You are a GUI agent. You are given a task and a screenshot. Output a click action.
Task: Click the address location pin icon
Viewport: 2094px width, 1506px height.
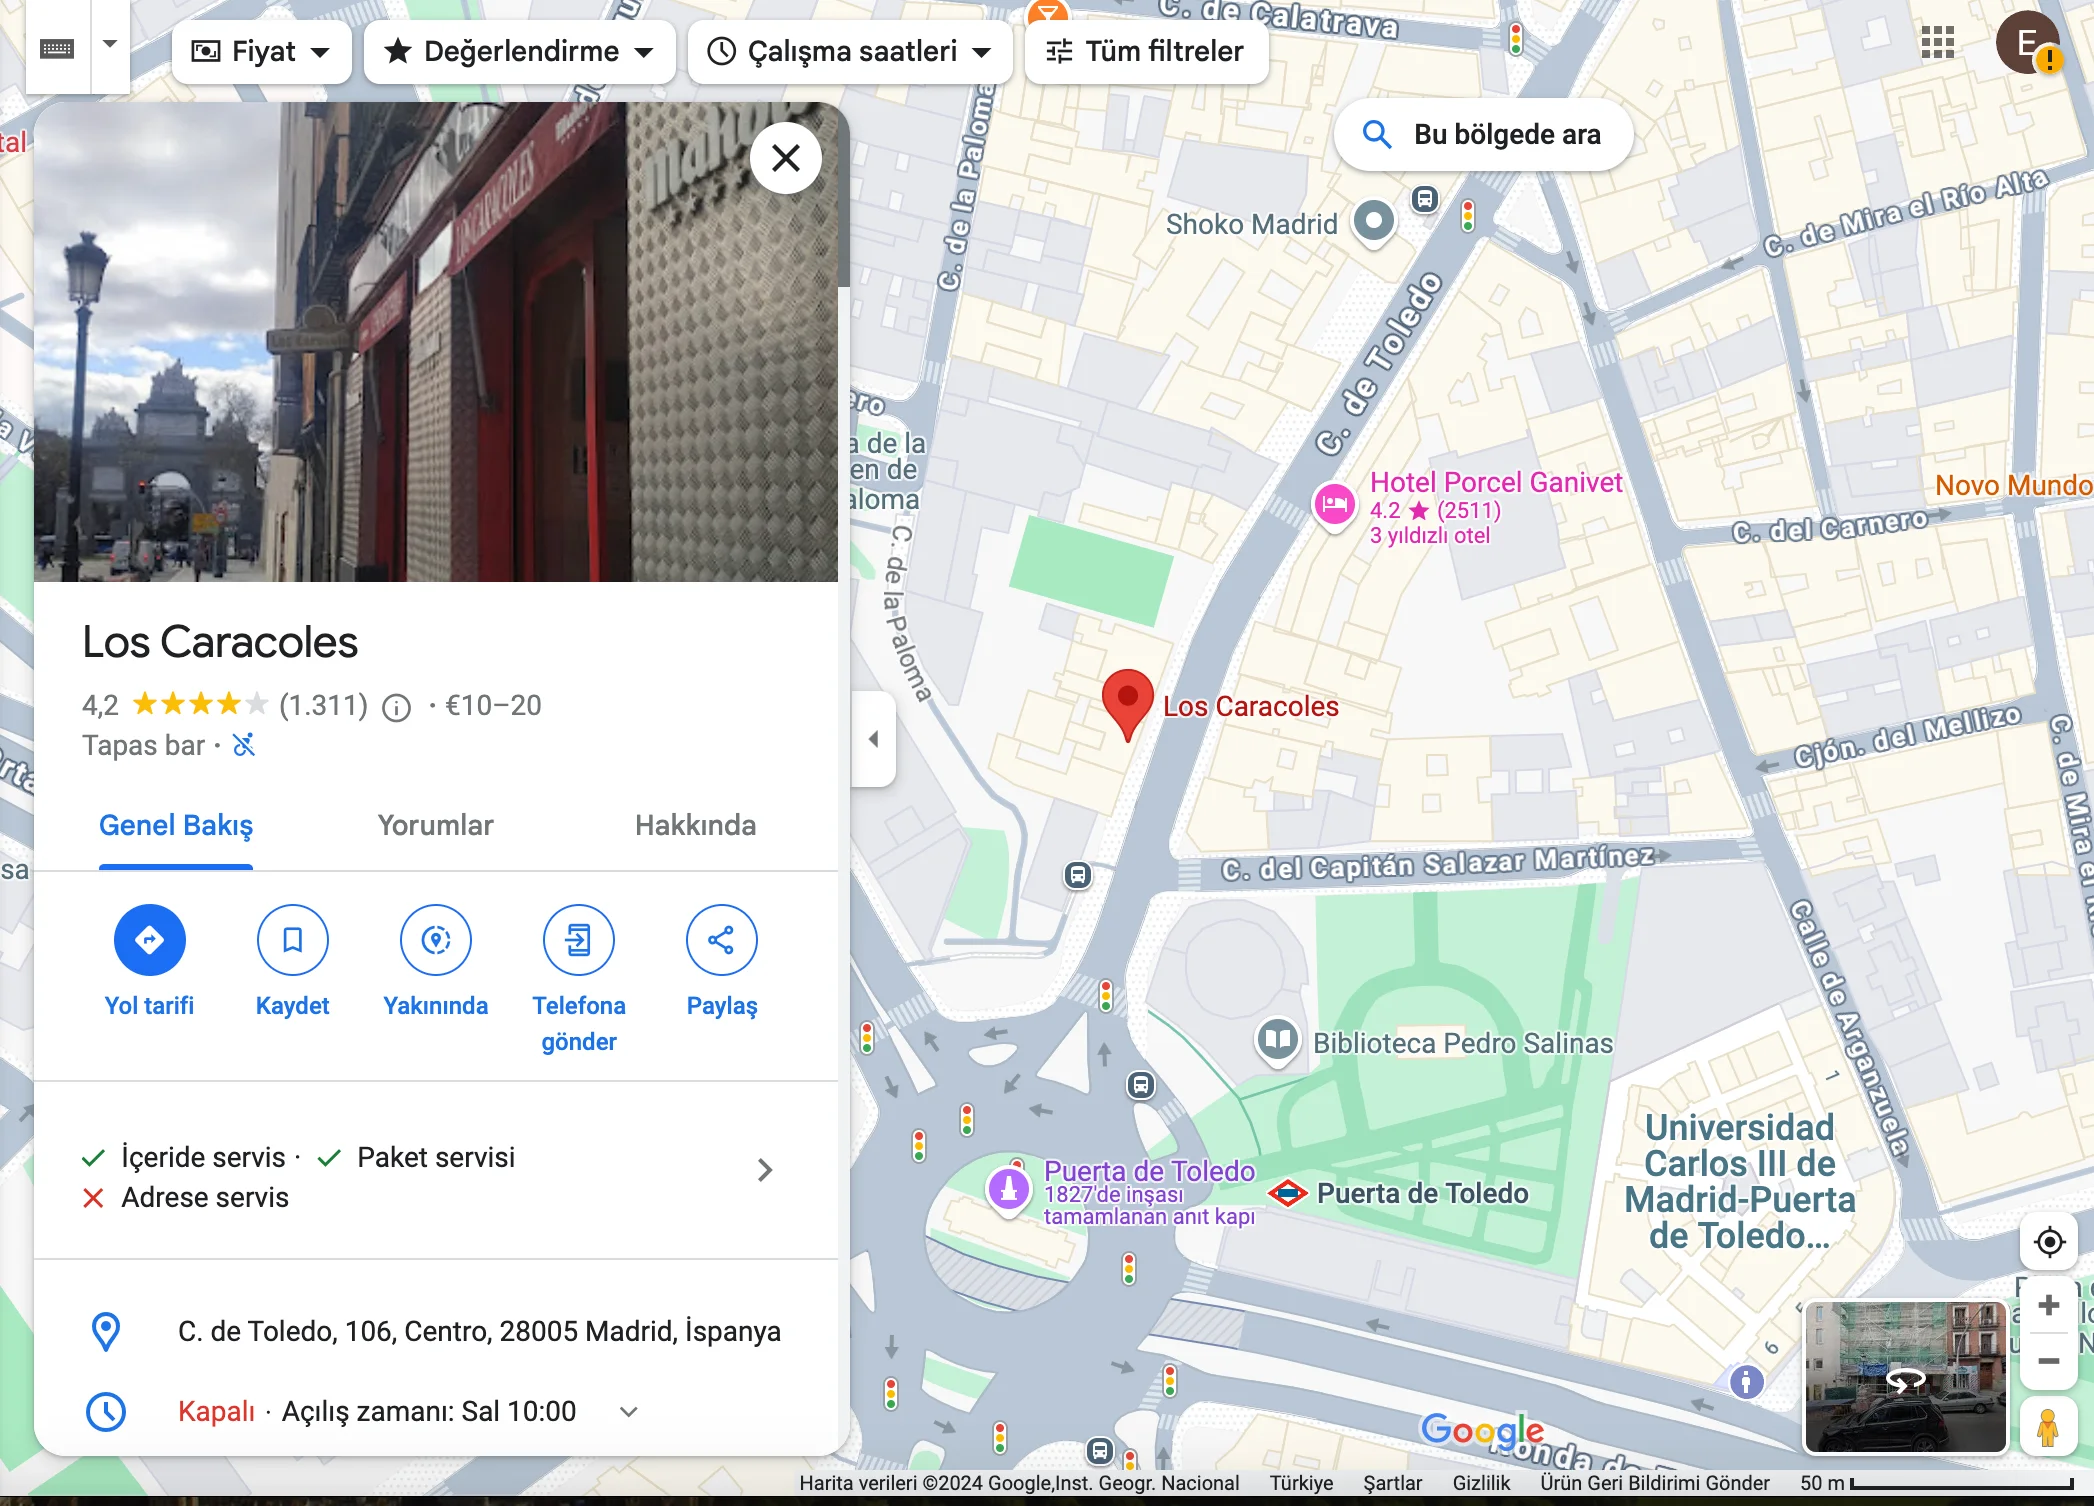click(x=106, y=1331)
